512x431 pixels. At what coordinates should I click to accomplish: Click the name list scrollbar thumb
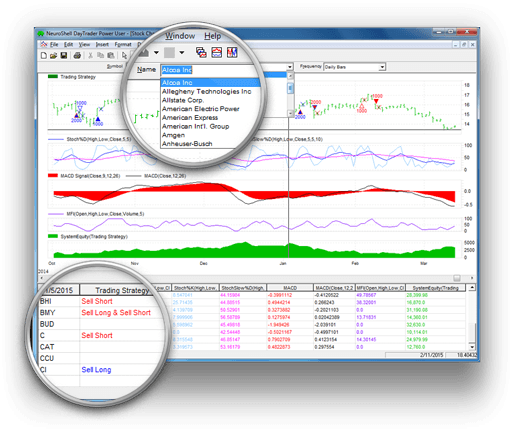(x=290, y=88)
